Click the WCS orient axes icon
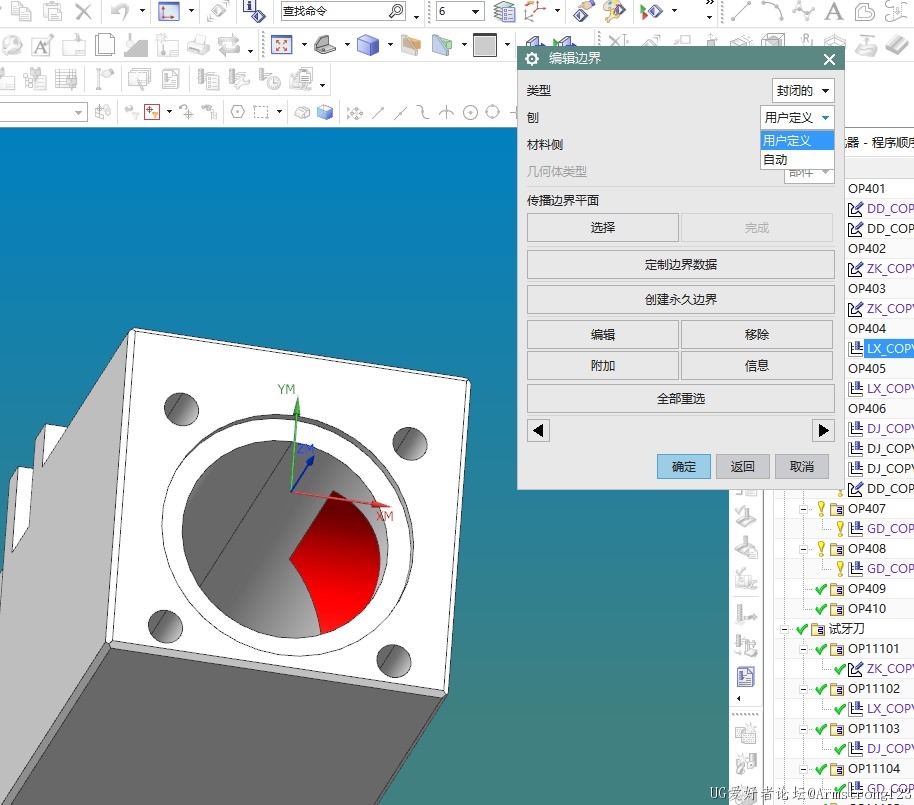The height and width of the screenshot is (805, 914). coord(536,11)
